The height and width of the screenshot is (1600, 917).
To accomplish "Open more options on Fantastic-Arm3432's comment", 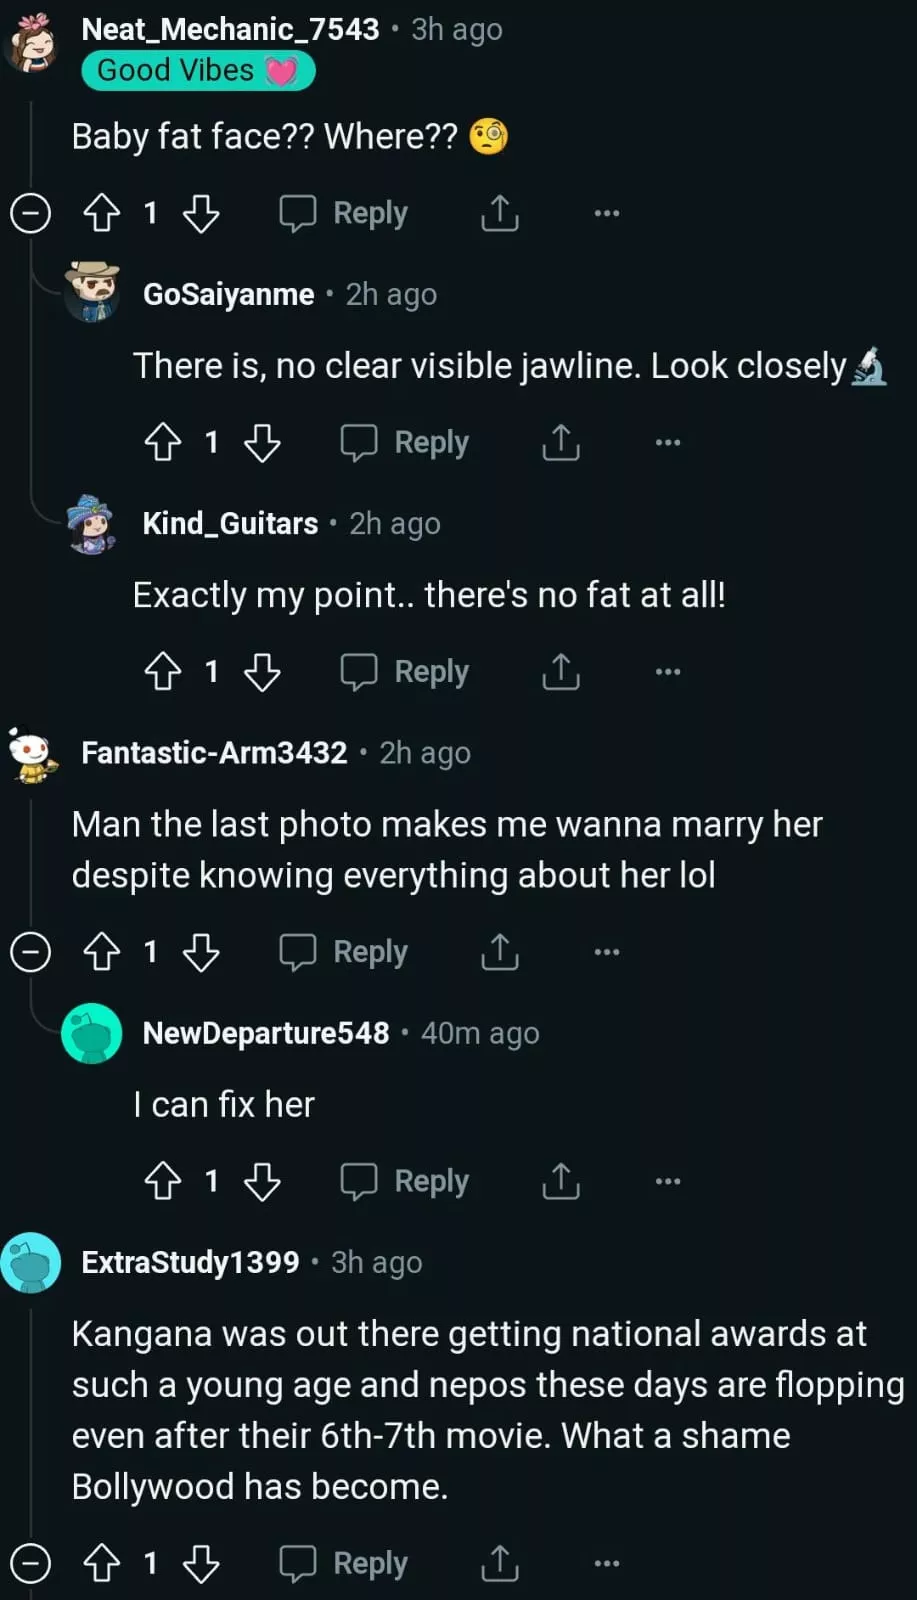I will pos(606,952).
